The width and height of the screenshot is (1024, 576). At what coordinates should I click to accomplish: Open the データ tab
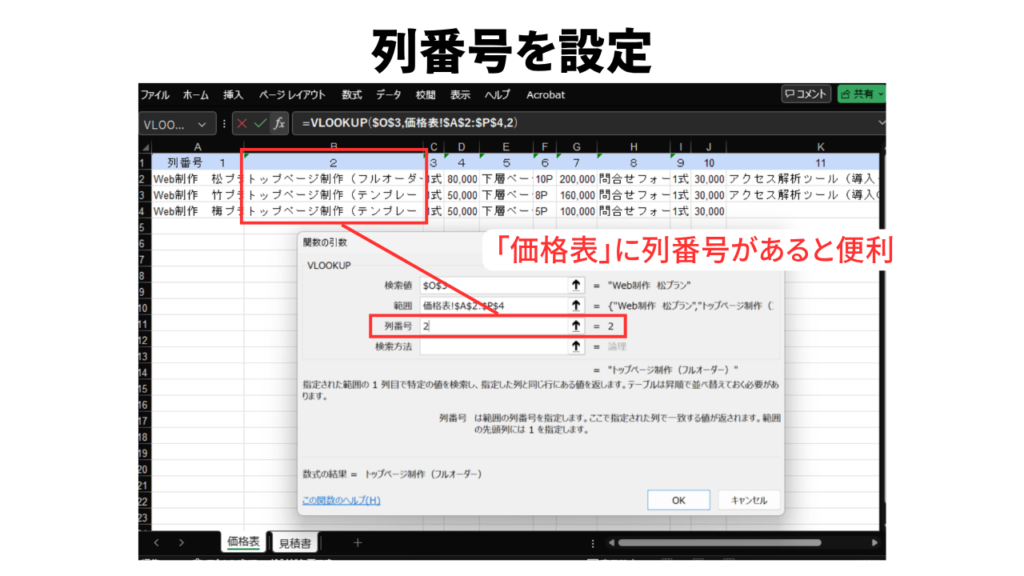389,95
